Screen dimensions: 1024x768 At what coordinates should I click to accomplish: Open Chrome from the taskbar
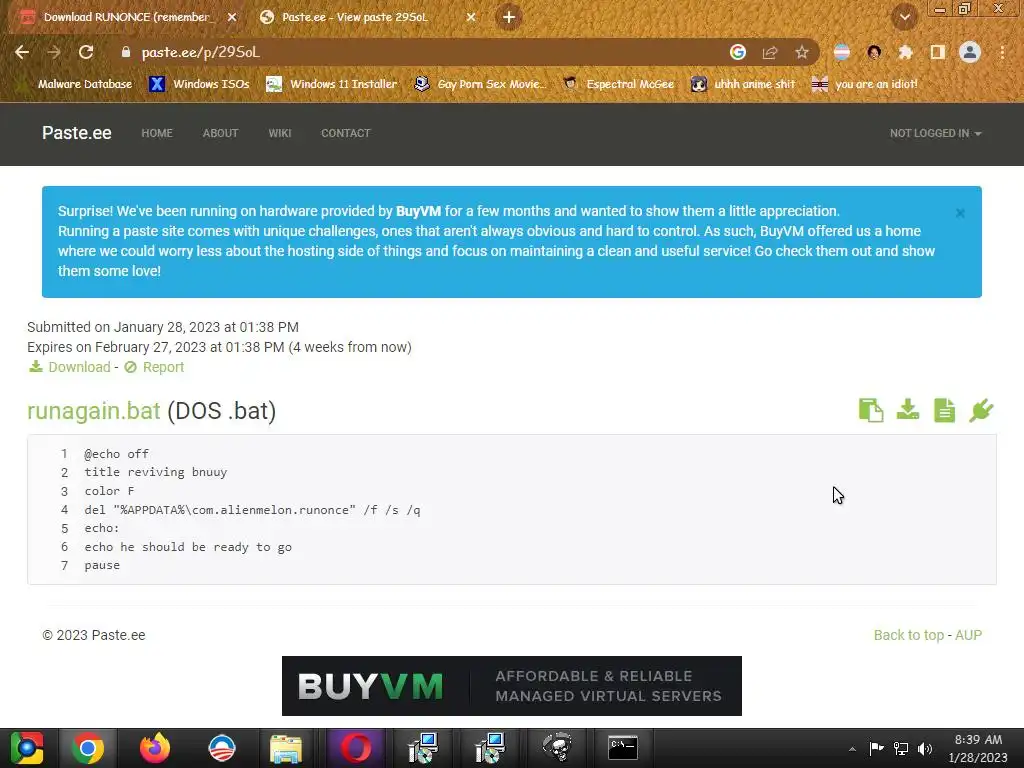coord(88,748)
